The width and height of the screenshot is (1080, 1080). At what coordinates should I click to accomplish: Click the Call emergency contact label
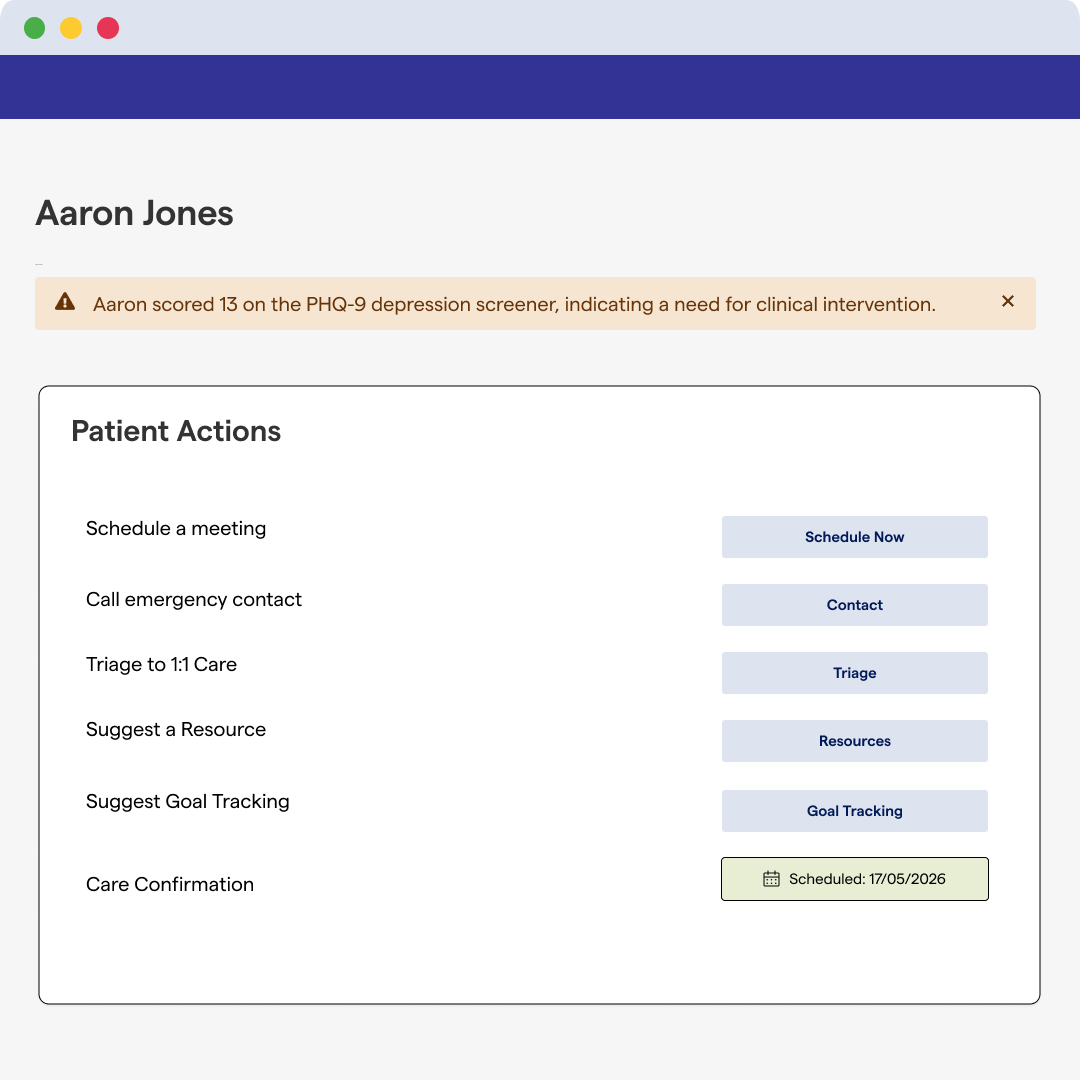tap(194, 599)
